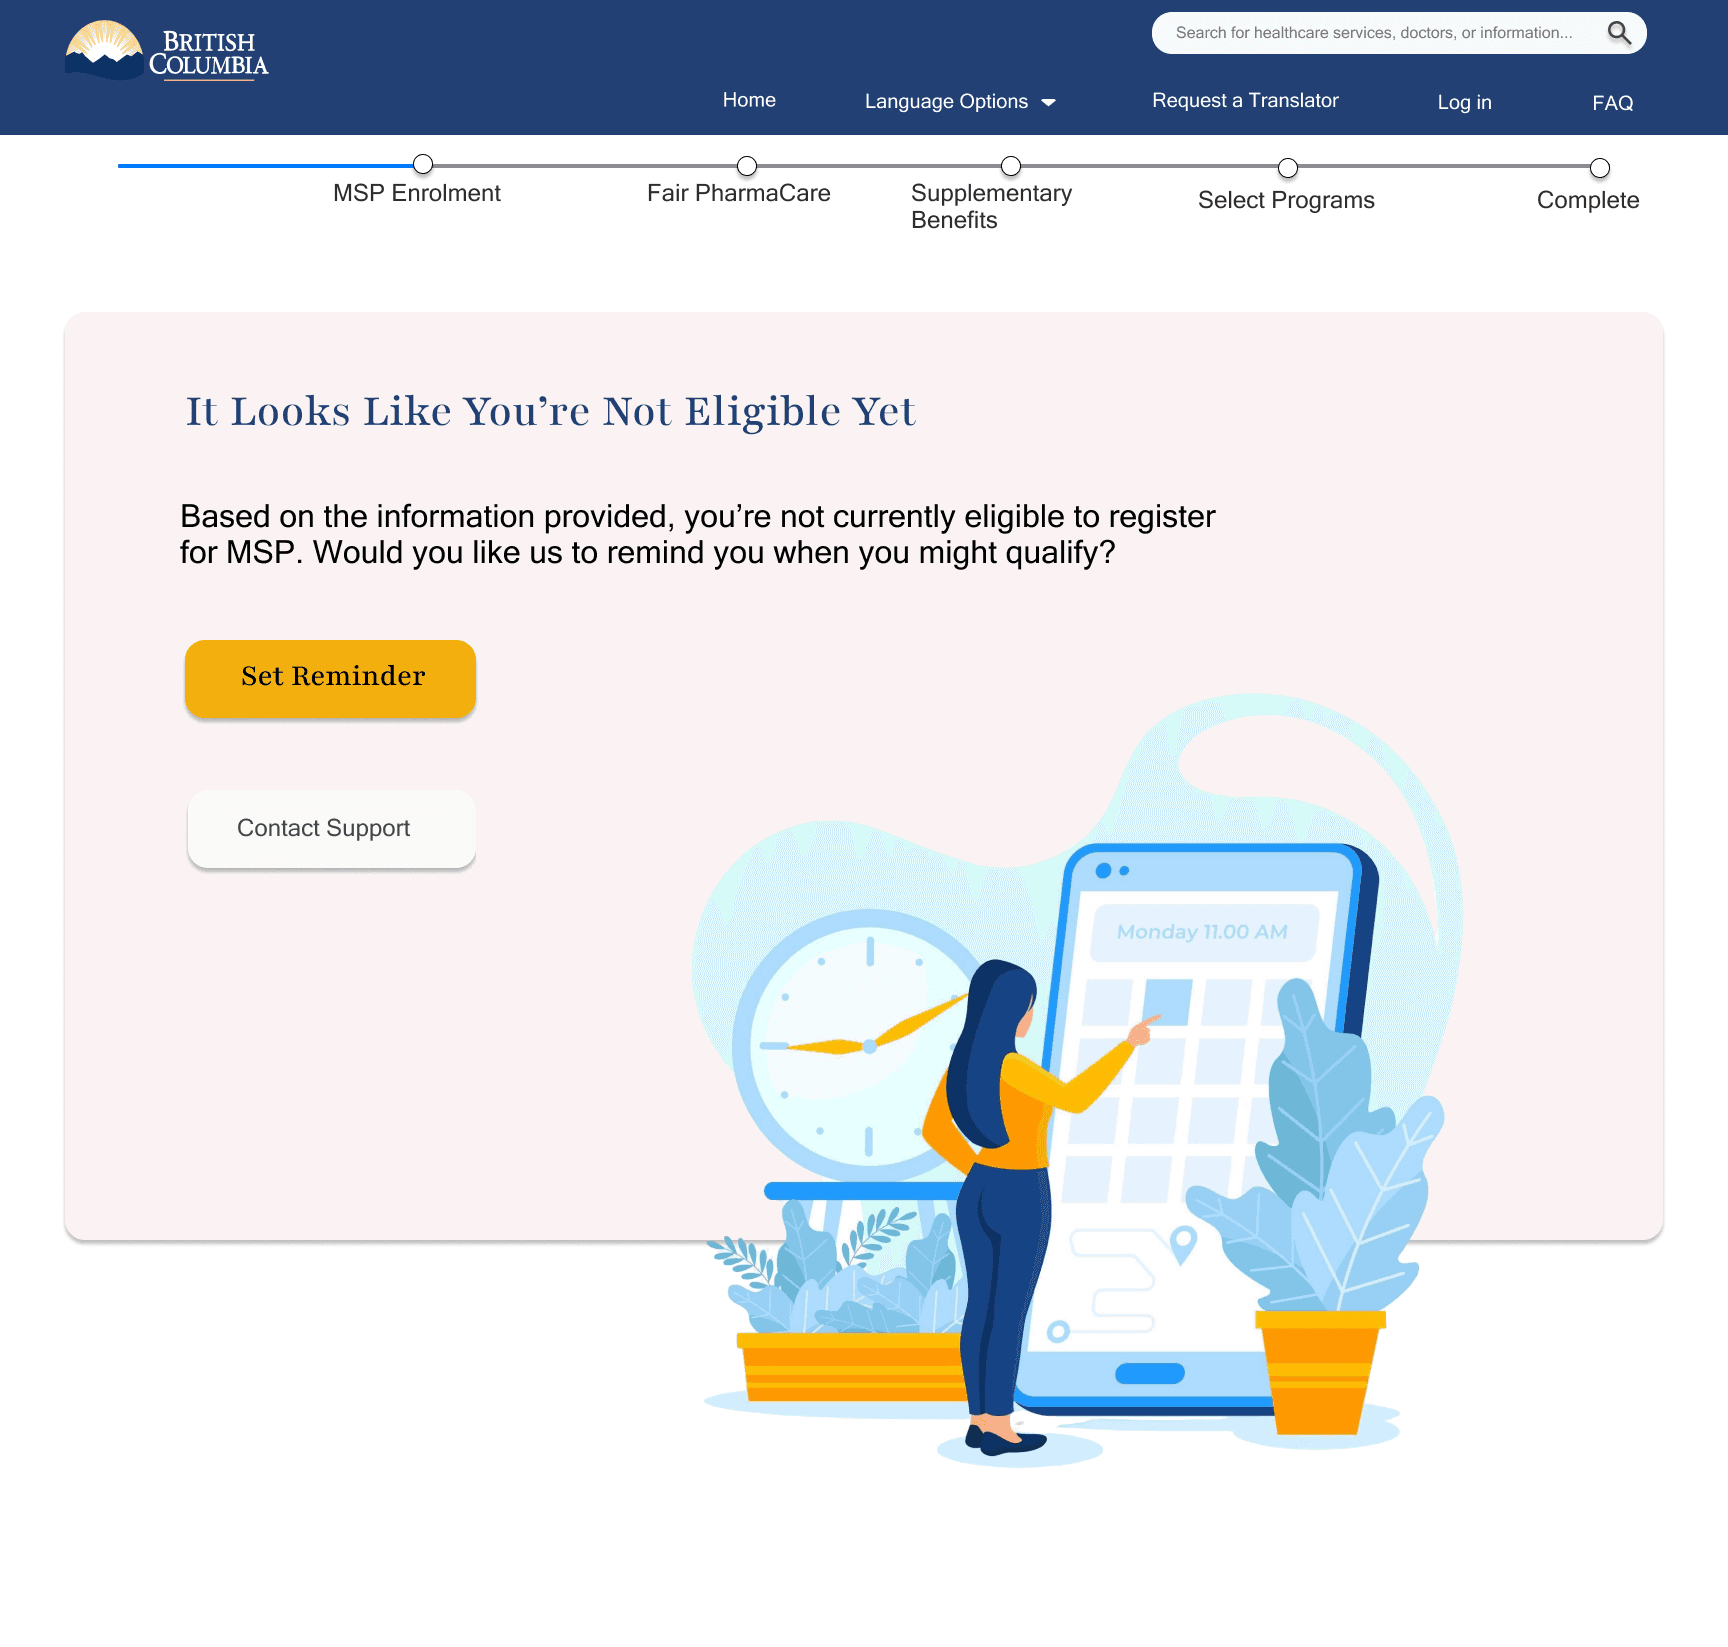Click the clock illustration

pyautogui.click(x=860, y=1045)
